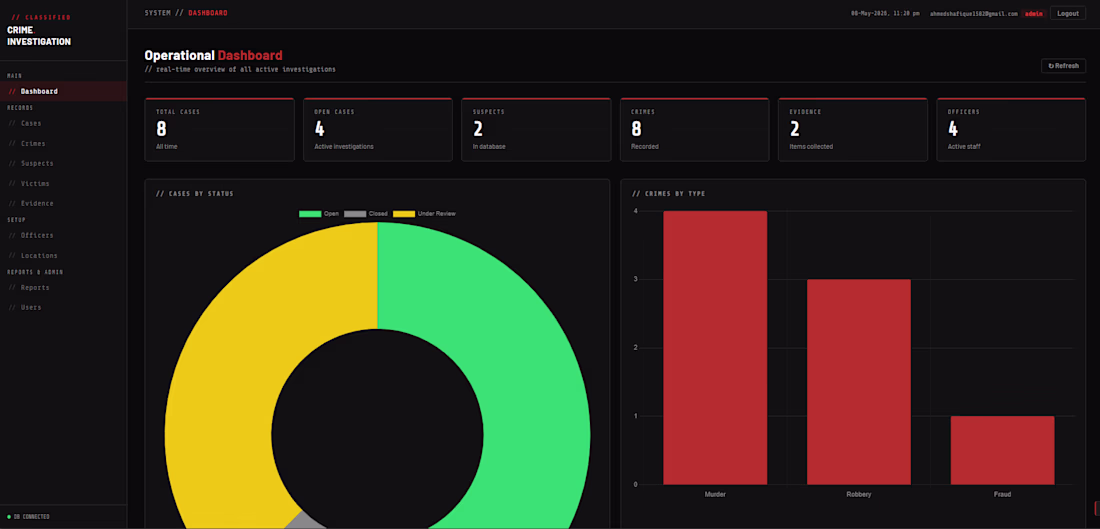Screen dimensions: 1100x529
Task: Click the real-time overview subtitle
Action: pos(240,69)
